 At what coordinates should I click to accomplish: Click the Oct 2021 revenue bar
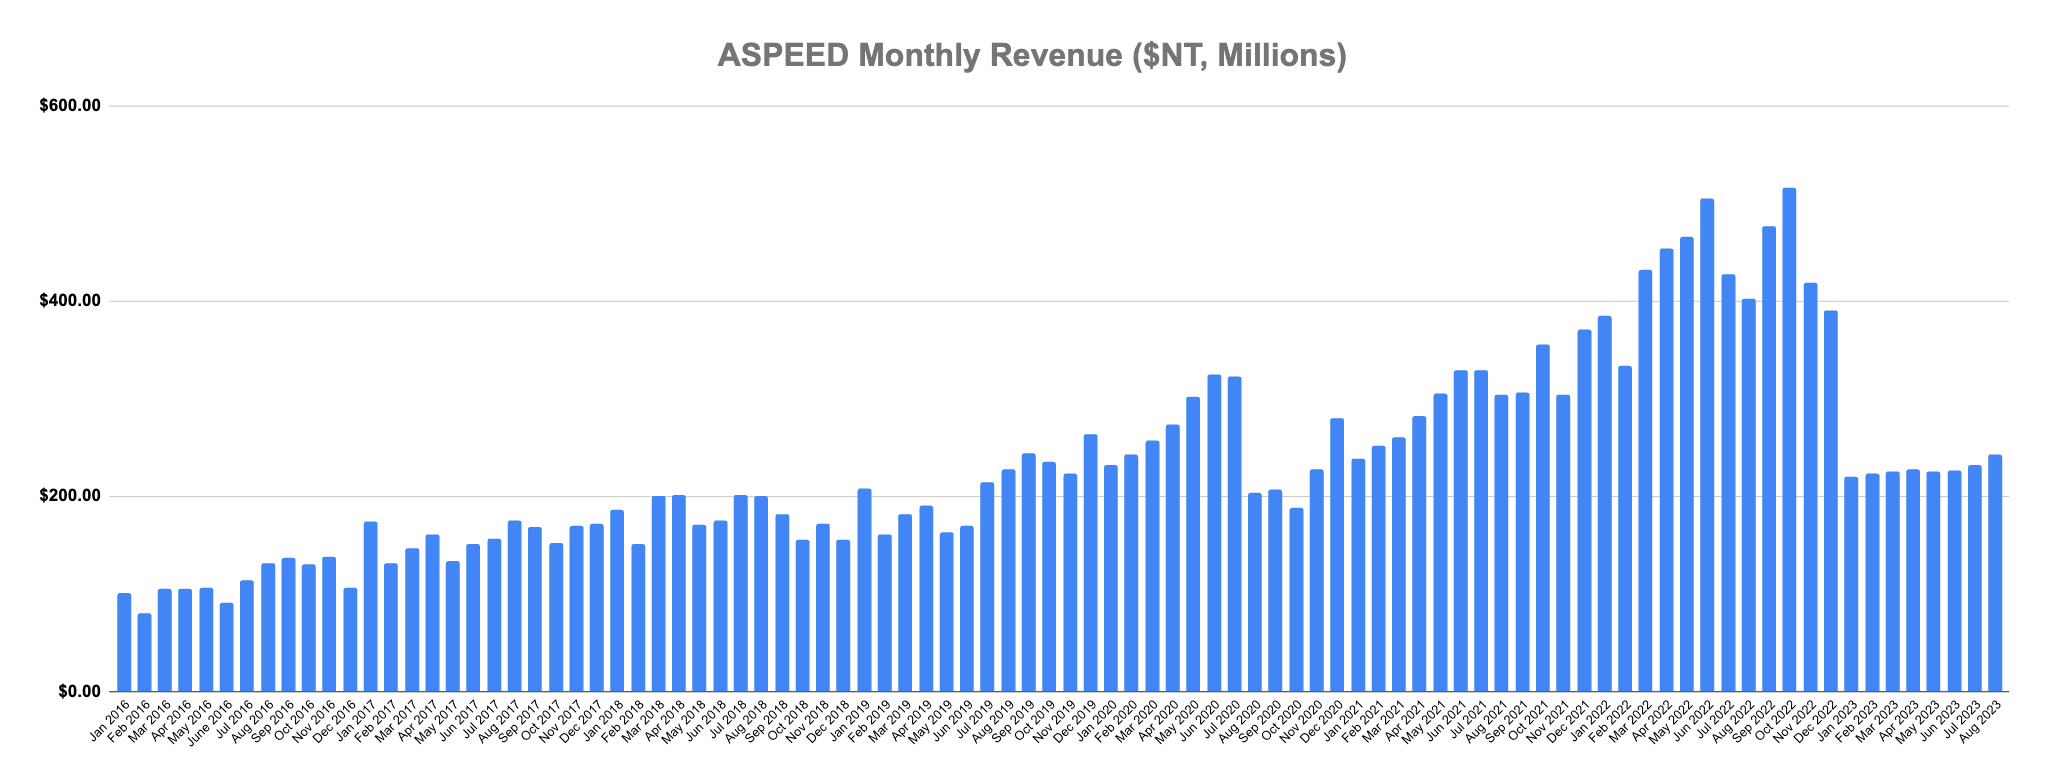tap(1543, 518)
